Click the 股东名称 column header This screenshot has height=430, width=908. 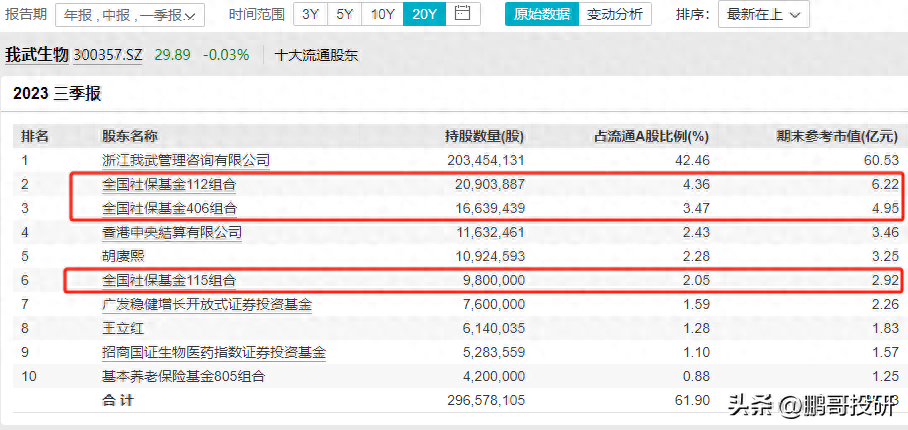coord(130,137)
